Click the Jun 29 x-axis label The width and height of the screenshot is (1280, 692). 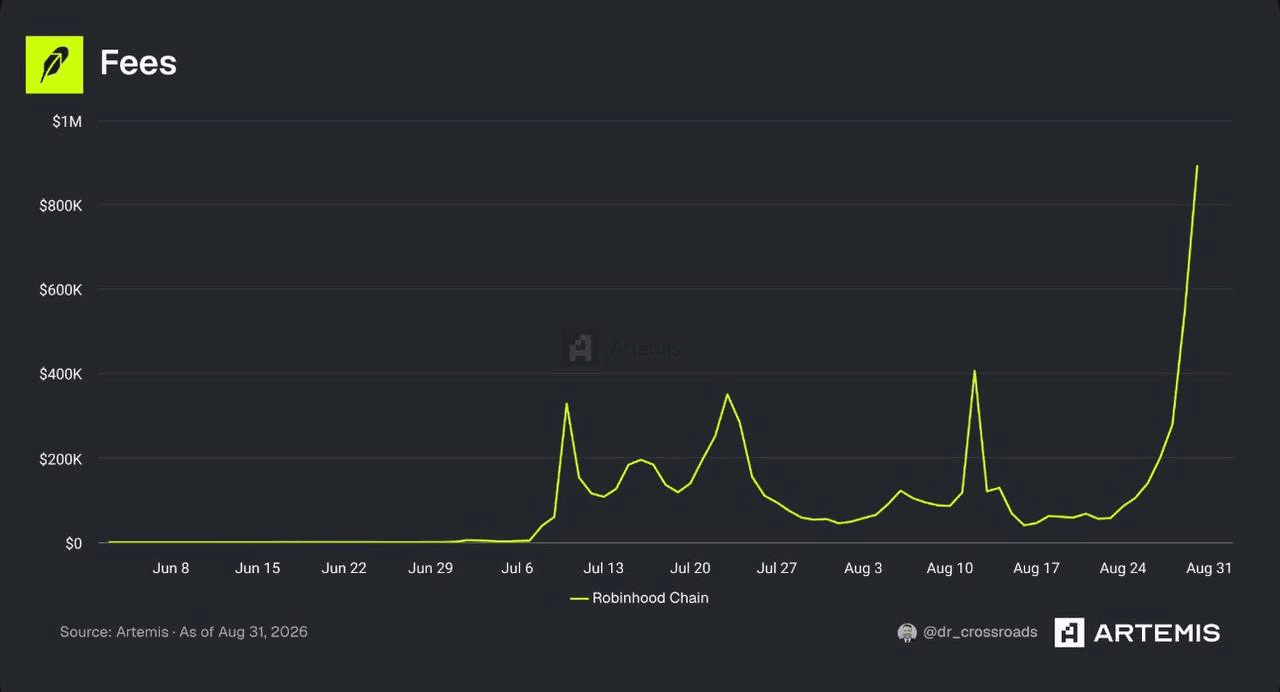(x=431, y=568)
